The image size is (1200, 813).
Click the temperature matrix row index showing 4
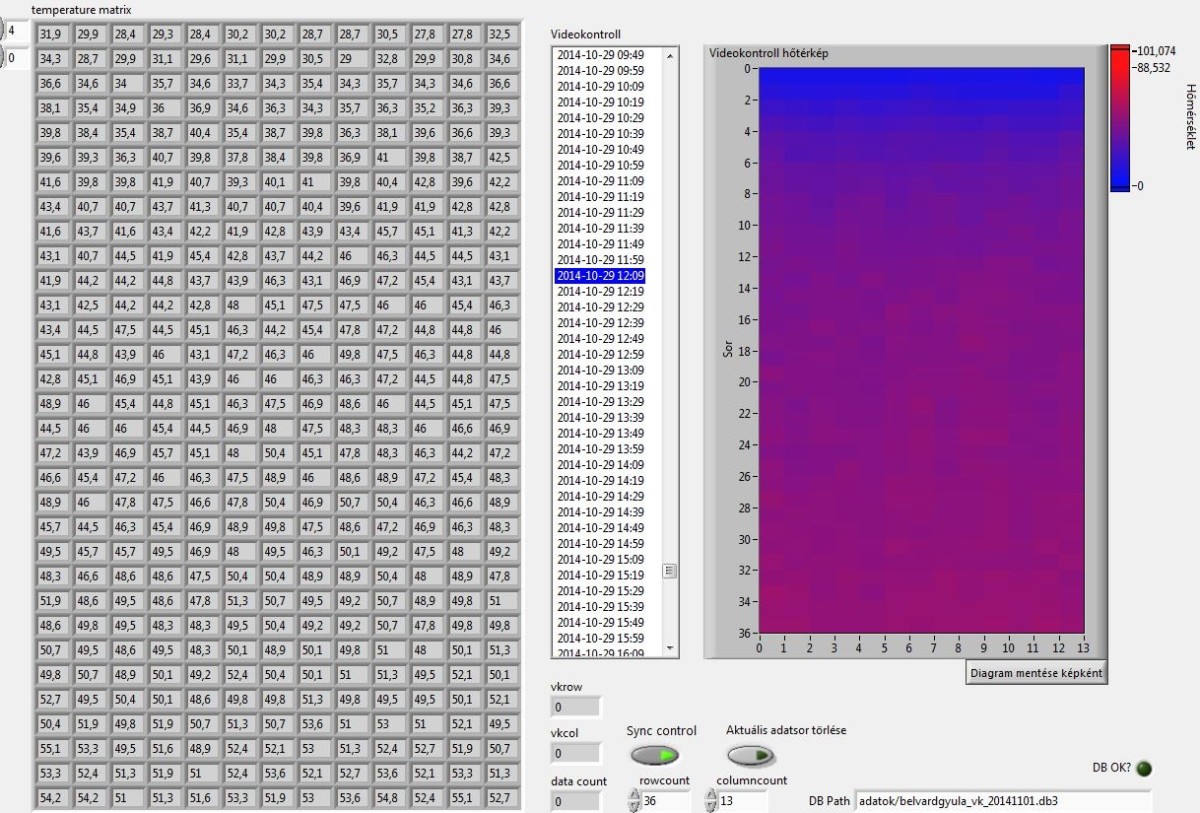pyautogui.click(x=17, y=32)
